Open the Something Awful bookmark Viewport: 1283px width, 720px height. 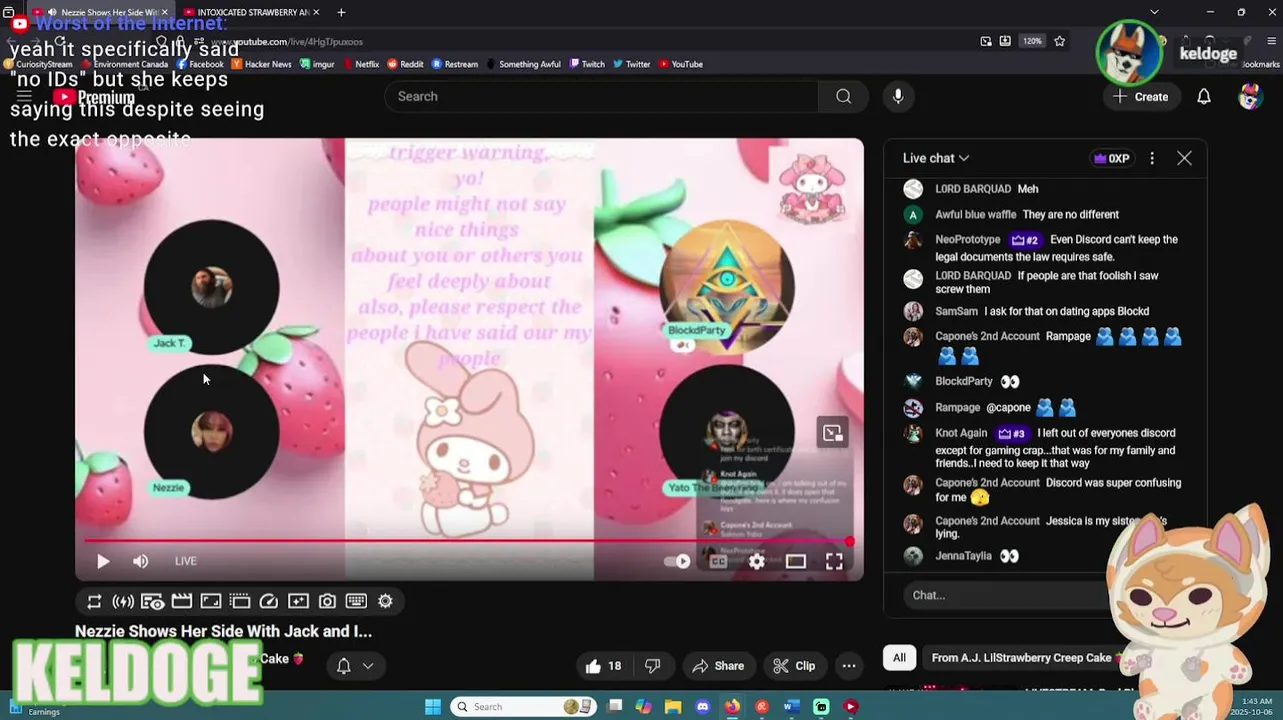pyautogui.click(x=524, y=64)
